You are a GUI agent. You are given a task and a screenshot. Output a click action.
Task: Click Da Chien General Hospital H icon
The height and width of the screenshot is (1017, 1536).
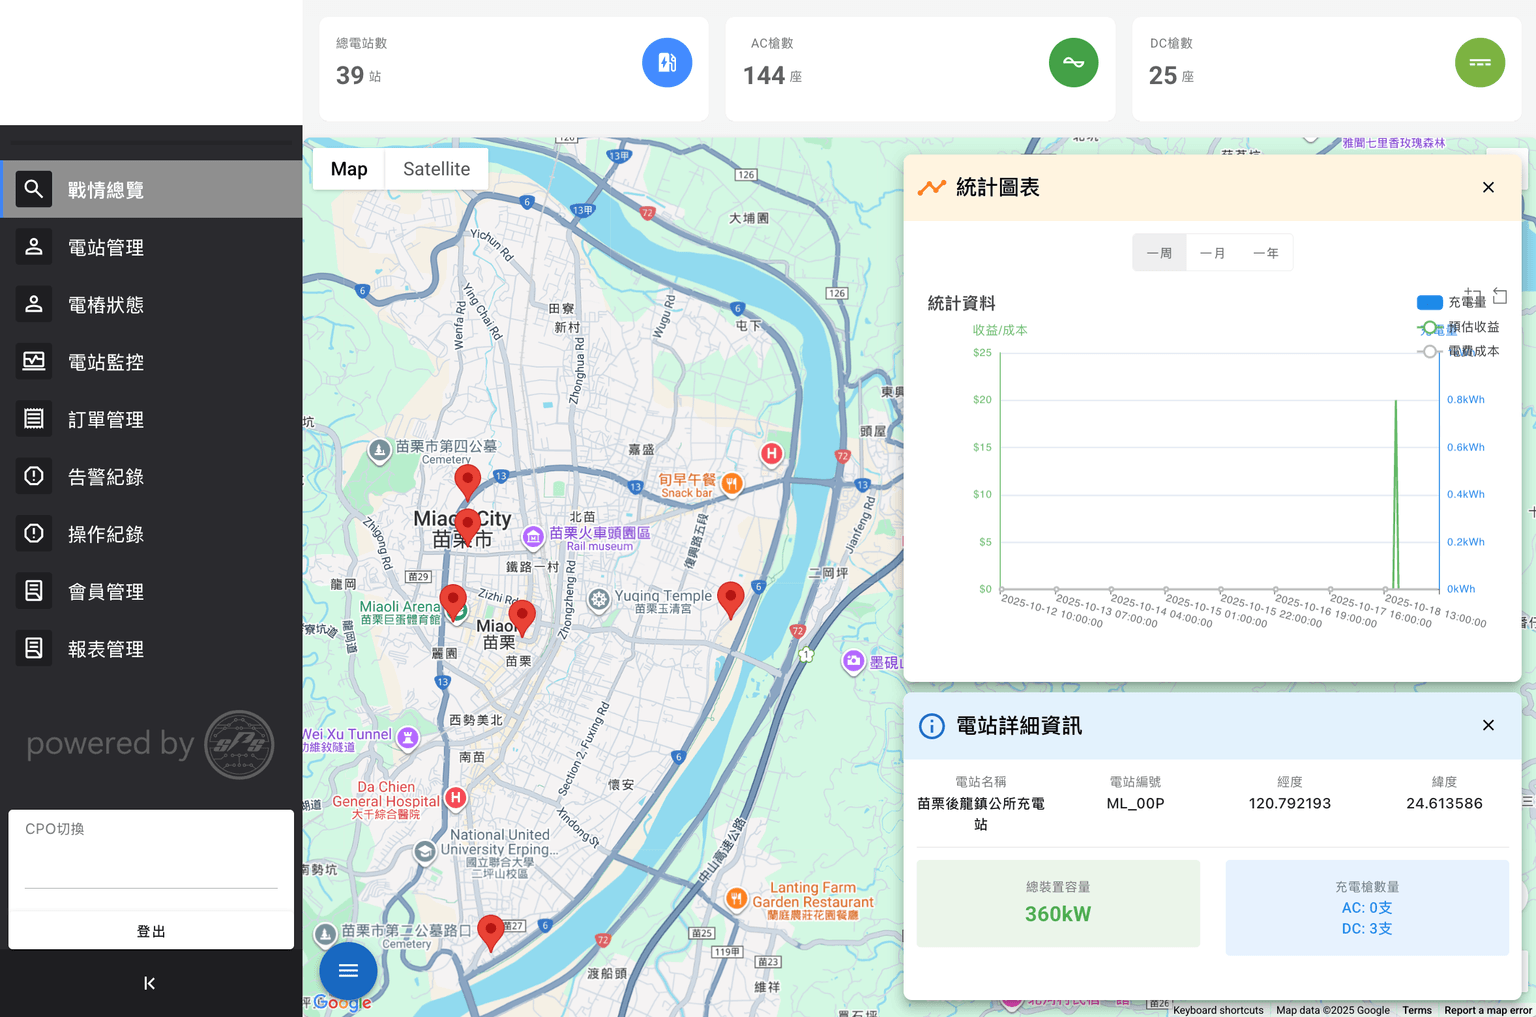click(456, 798)
